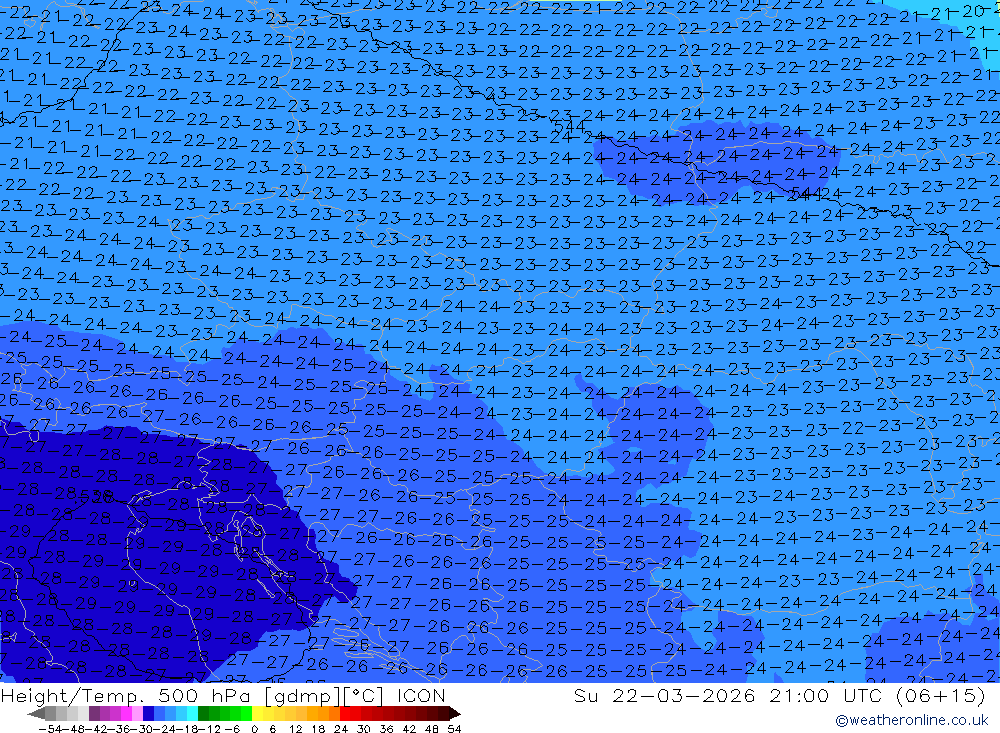Pick the dark purple -42 legend swatch
Viewport: 1000px width, 733px height.
(x=94, y=713)
